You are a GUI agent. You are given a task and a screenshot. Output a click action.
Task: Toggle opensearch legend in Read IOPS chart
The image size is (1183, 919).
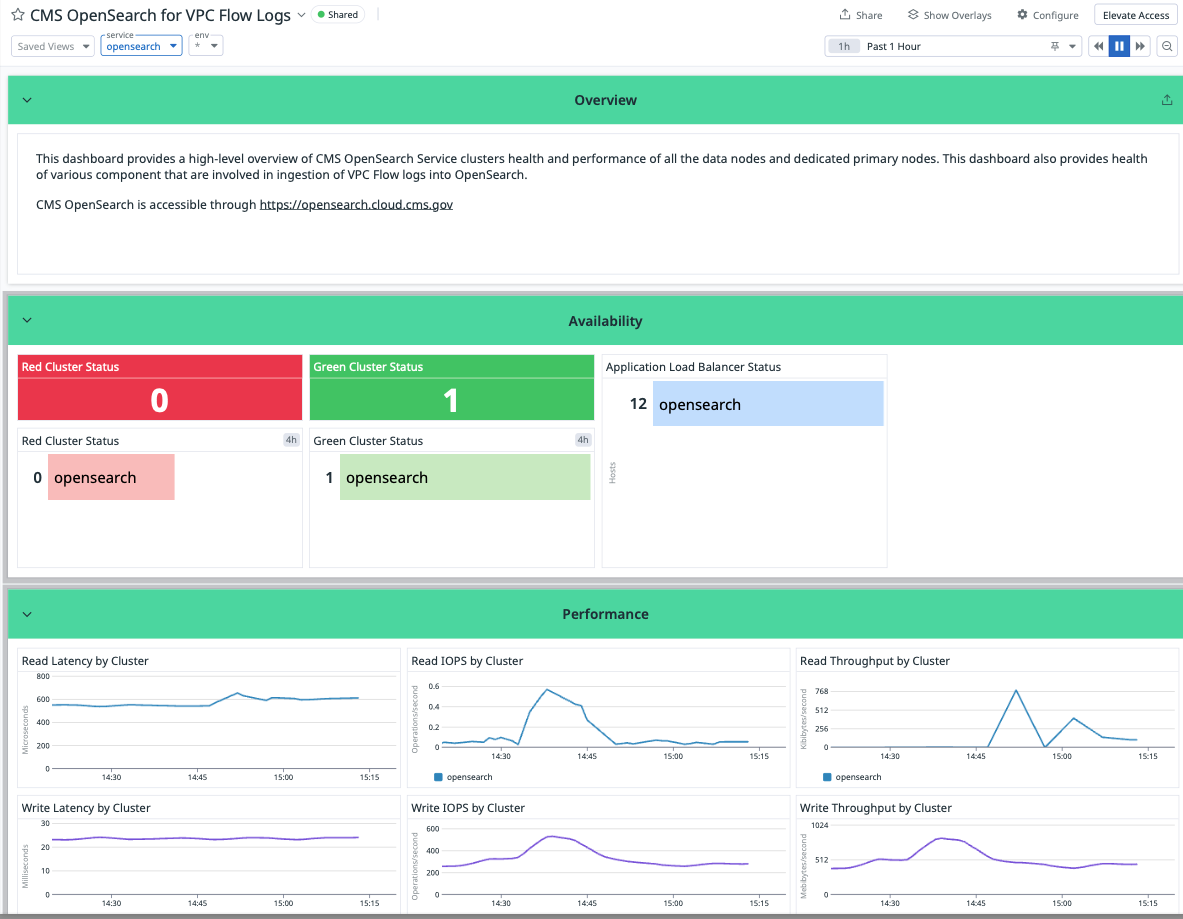(463, 777)
